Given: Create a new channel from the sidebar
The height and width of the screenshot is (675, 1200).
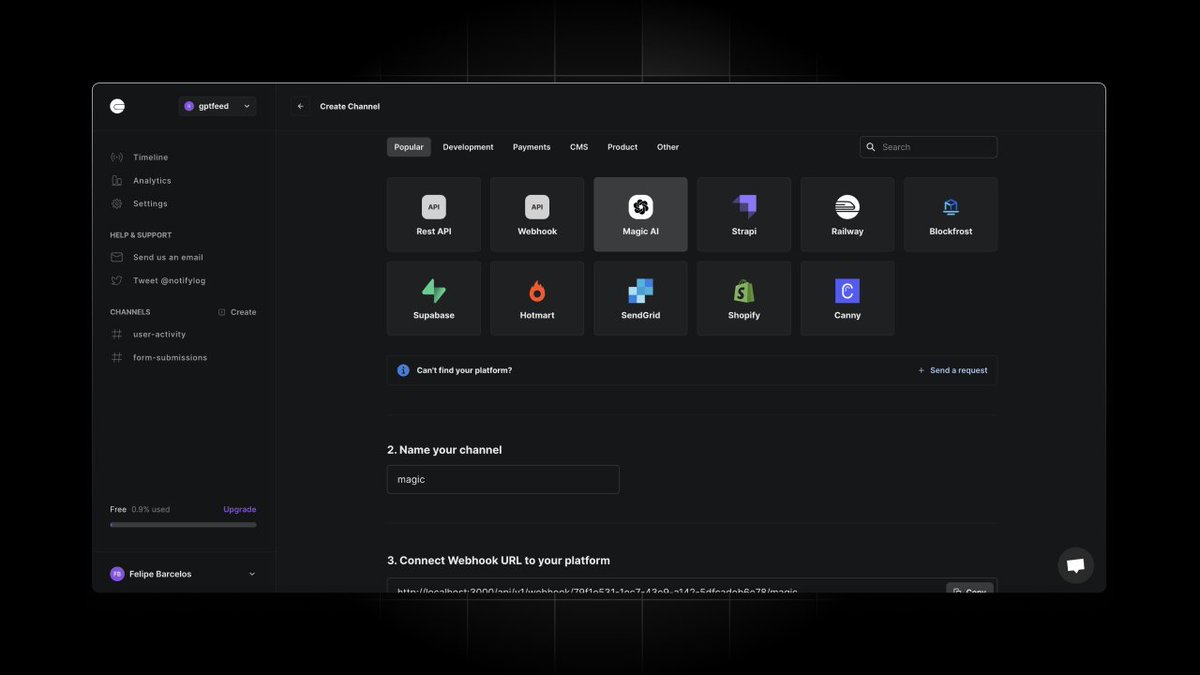Looking at the screenshot, I should click(x=237, y=312).
